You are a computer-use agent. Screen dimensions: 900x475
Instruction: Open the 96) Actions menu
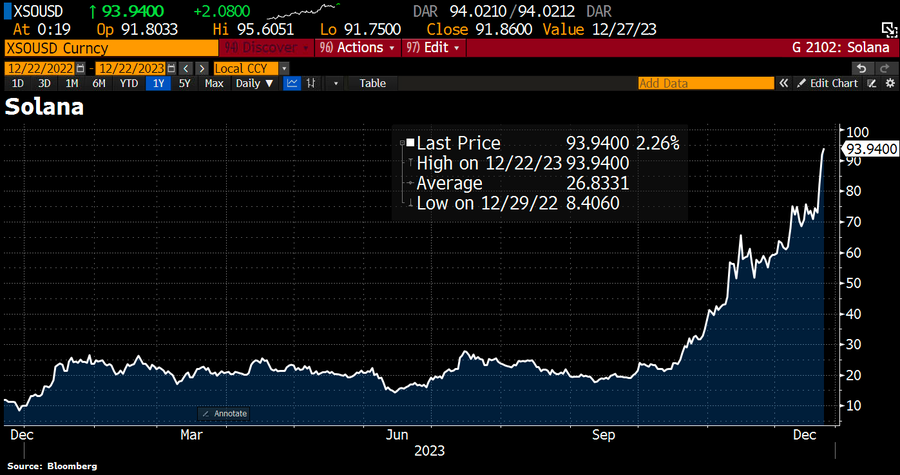358,48
